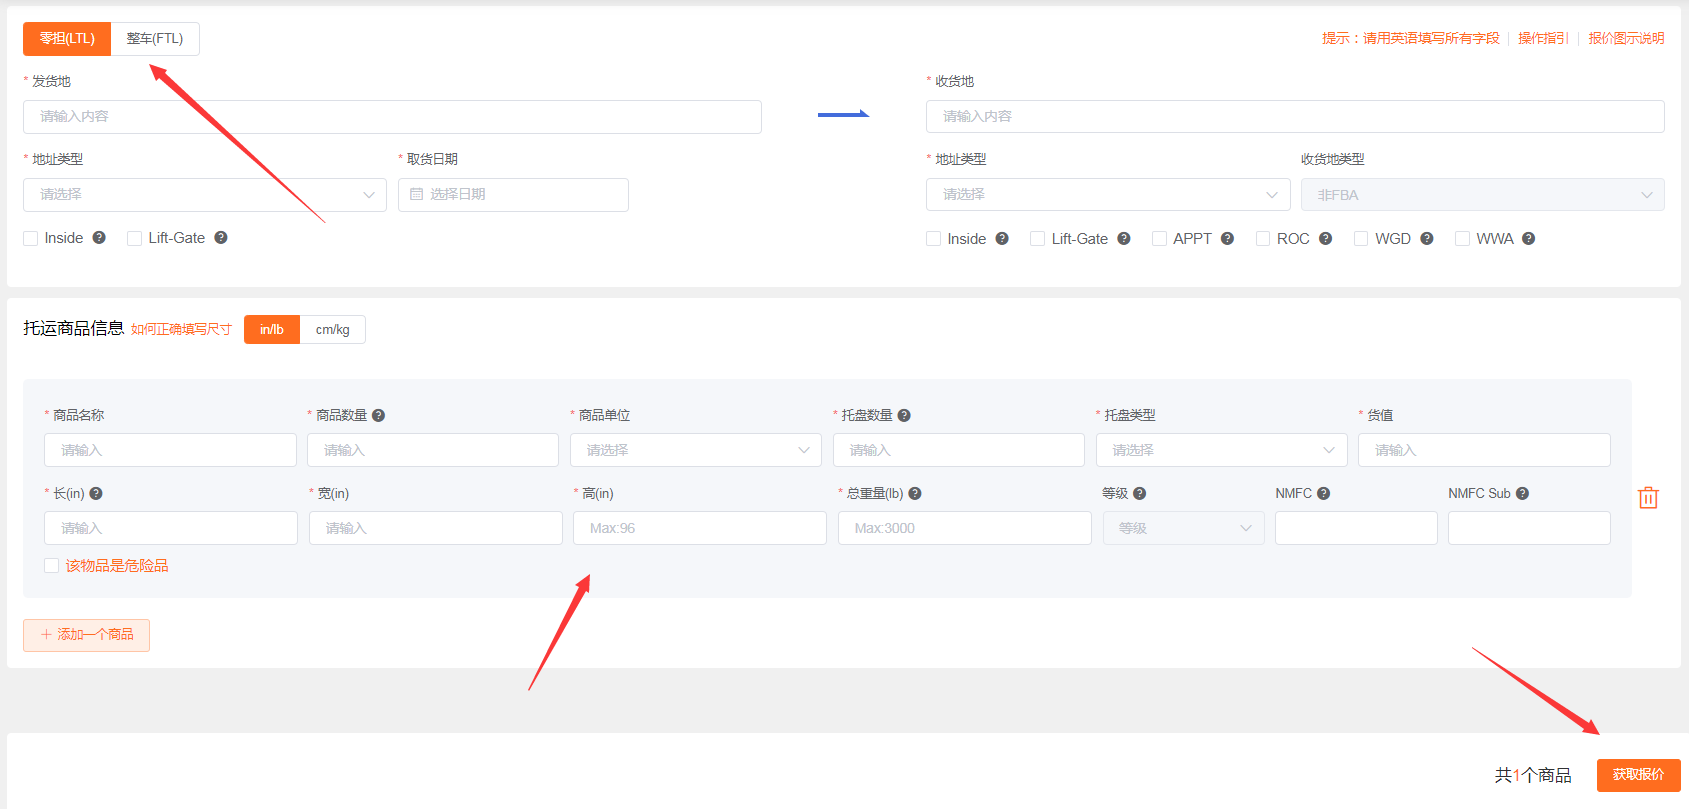Screen dimensions: 1689x809
Task: Click help icon next to 商品数量
Action: coord(378,416)
